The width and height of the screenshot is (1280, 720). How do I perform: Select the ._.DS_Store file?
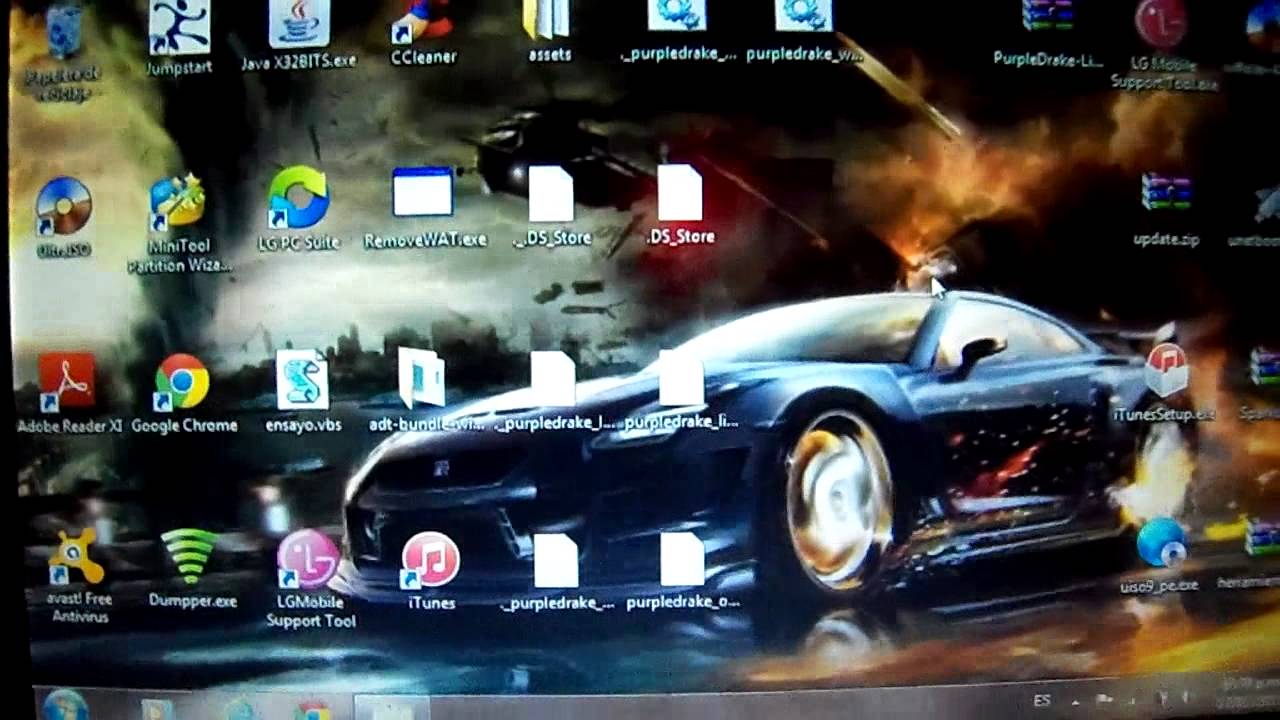552,207
